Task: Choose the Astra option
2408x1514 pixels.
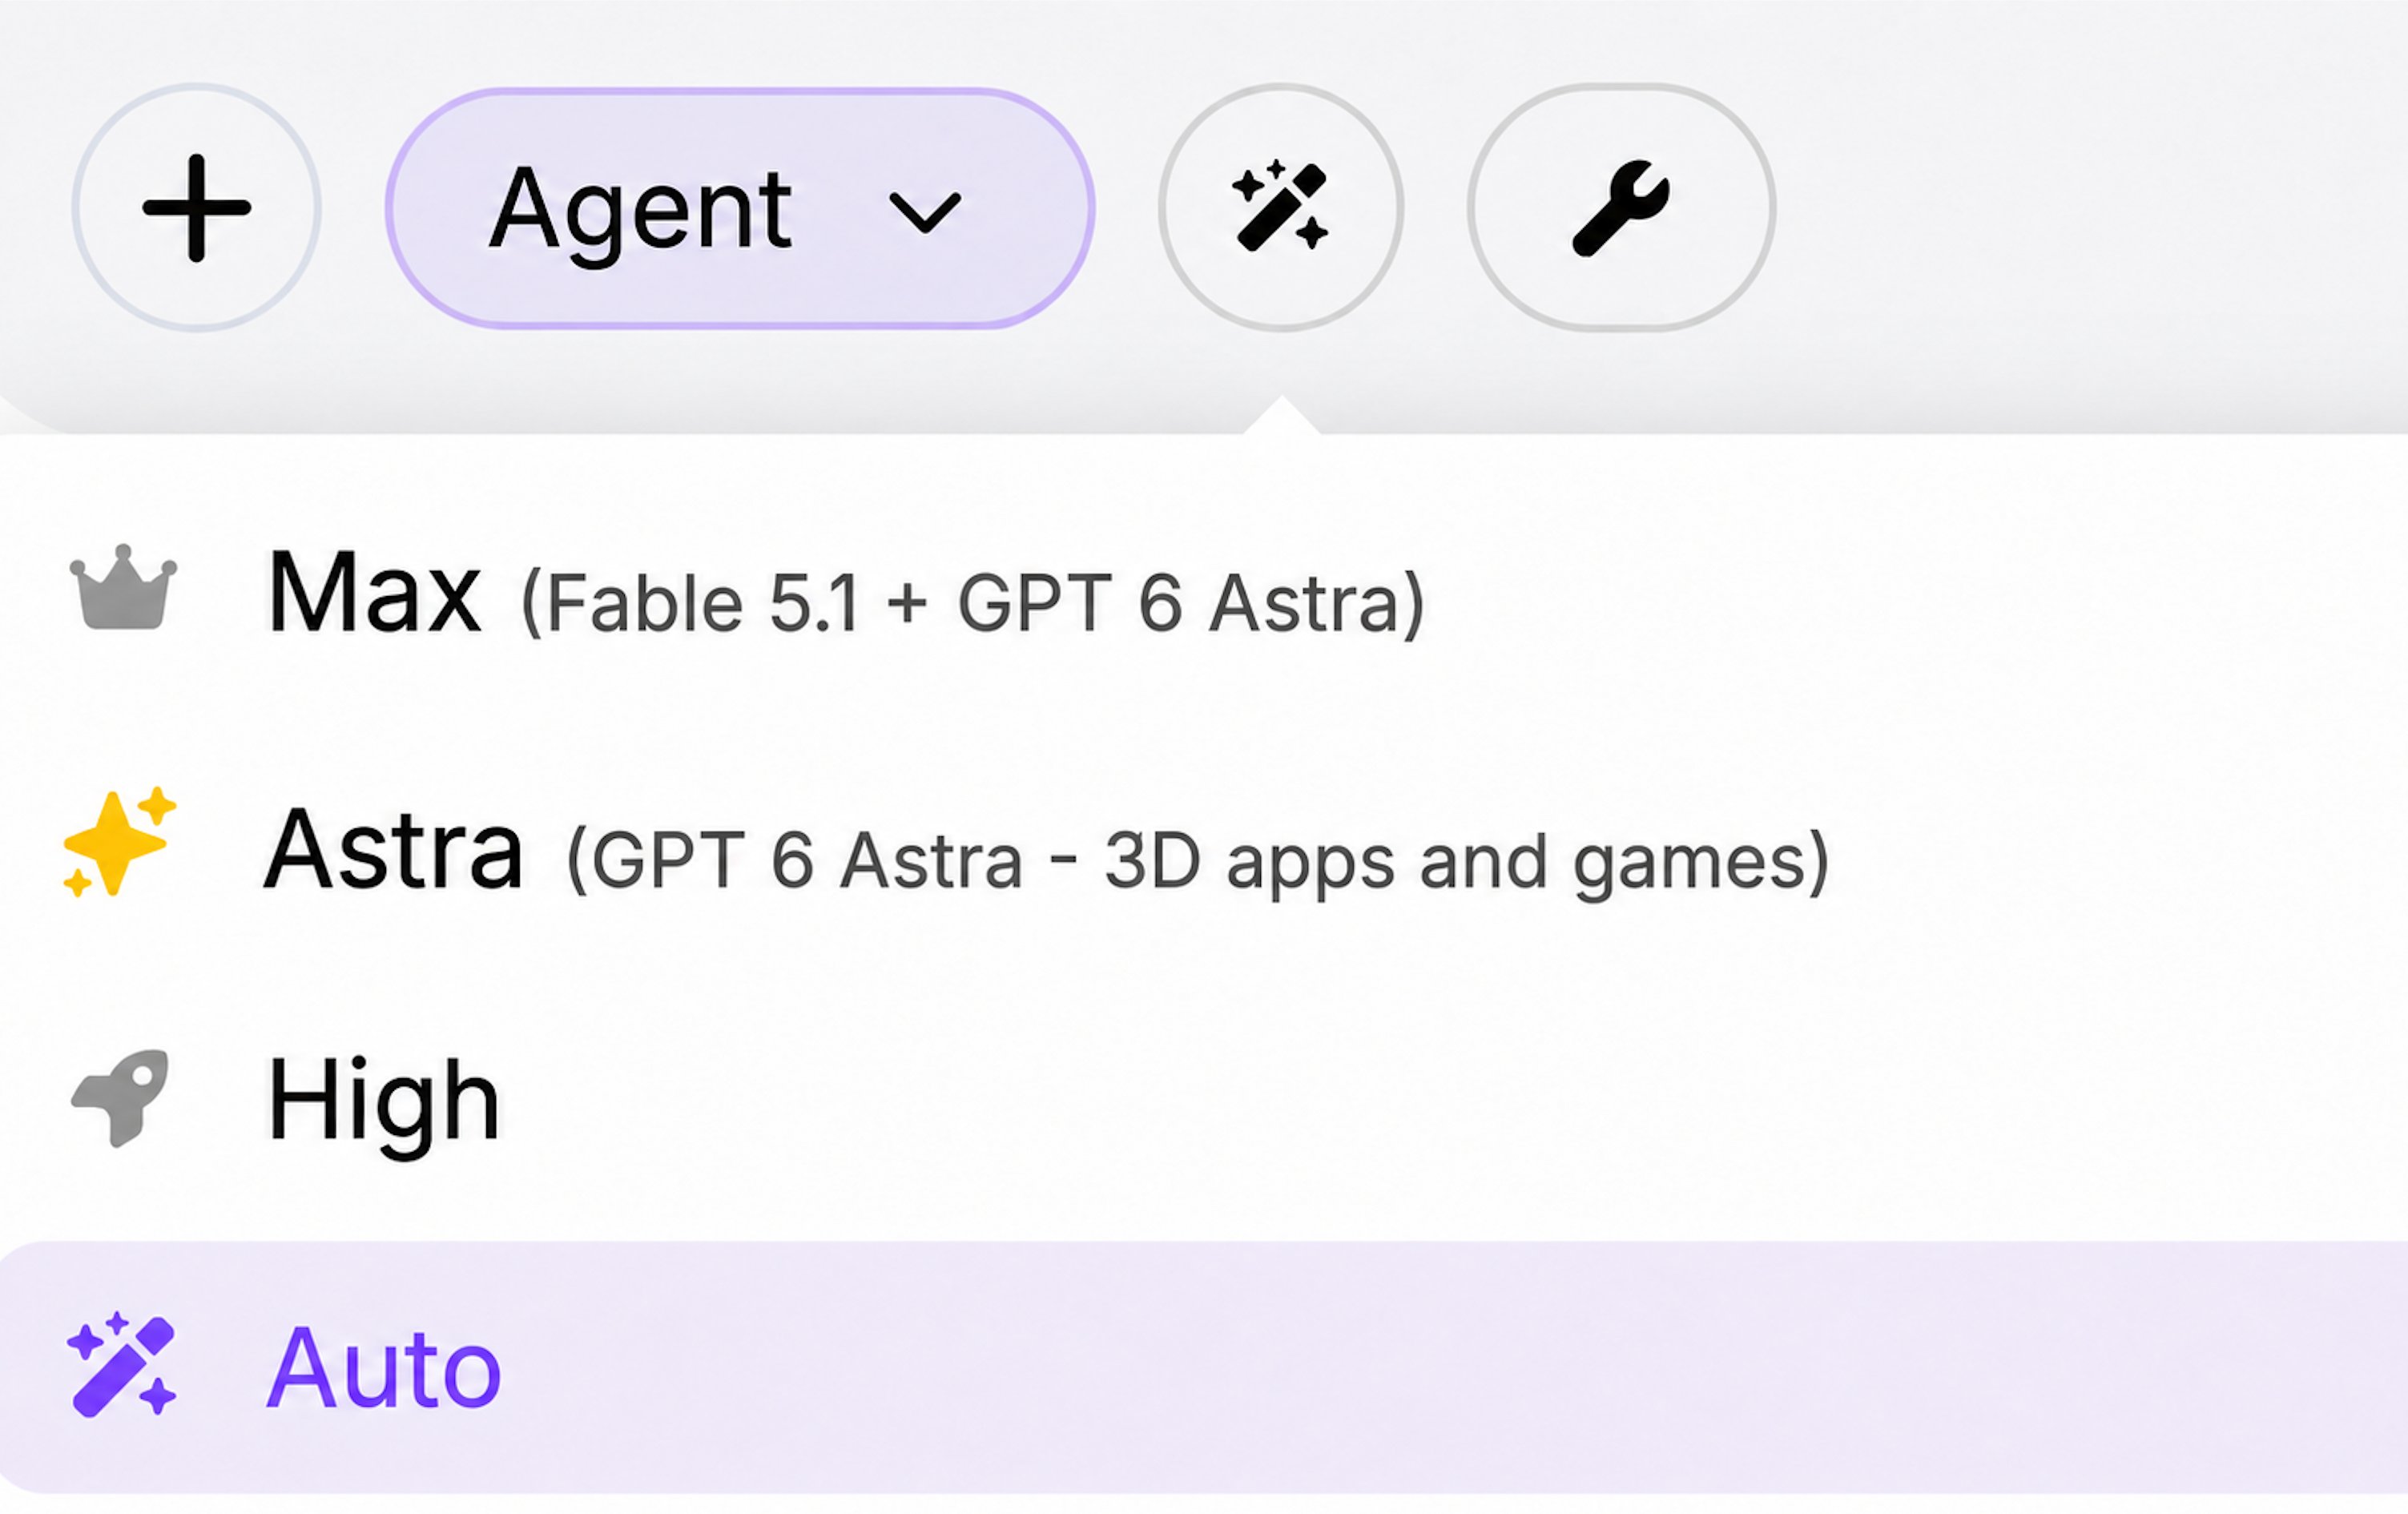Action: pyautogui.click(x=1204, y=850)
